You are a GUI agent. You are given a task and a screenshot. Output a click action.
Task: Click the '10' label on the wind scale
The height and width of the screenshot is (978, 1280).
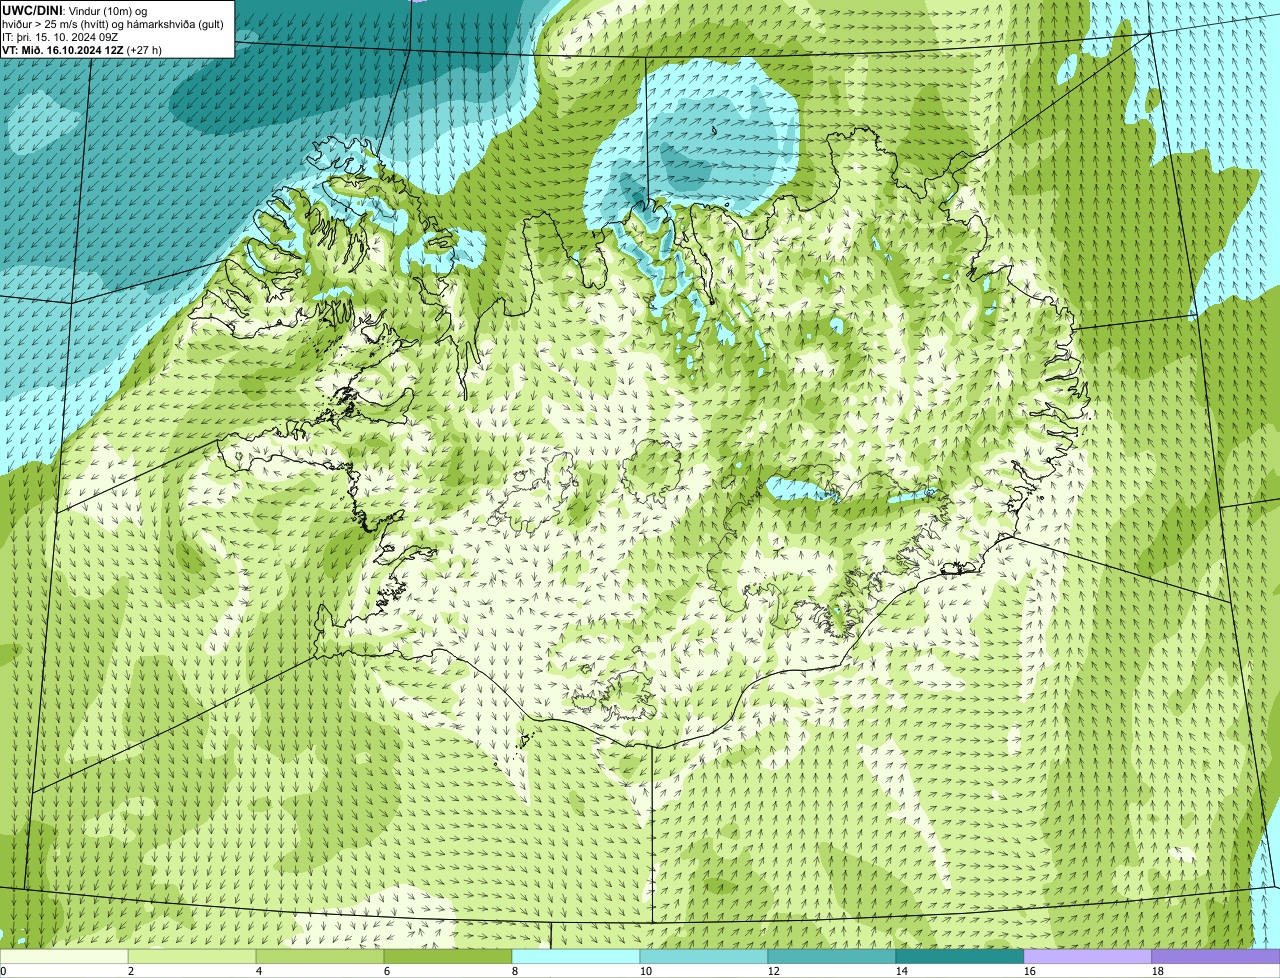click(x=646, y=971)
